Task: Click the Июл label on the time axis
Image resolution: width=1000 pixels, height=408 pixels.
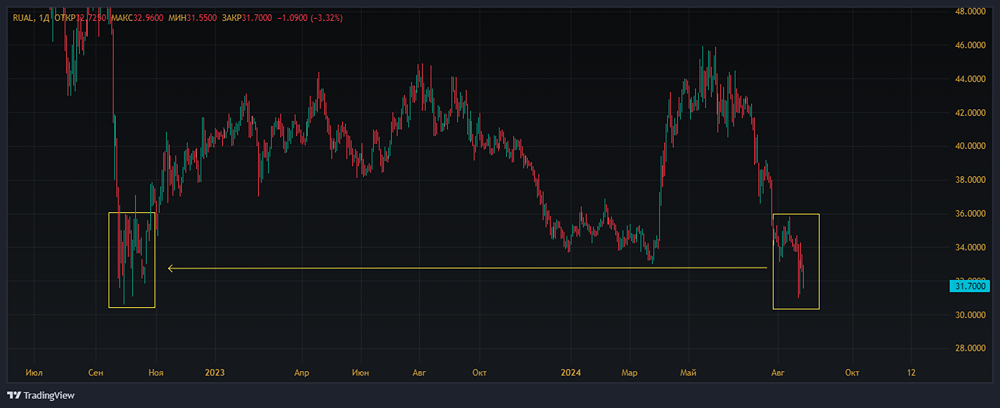Action: pos(33,372)
